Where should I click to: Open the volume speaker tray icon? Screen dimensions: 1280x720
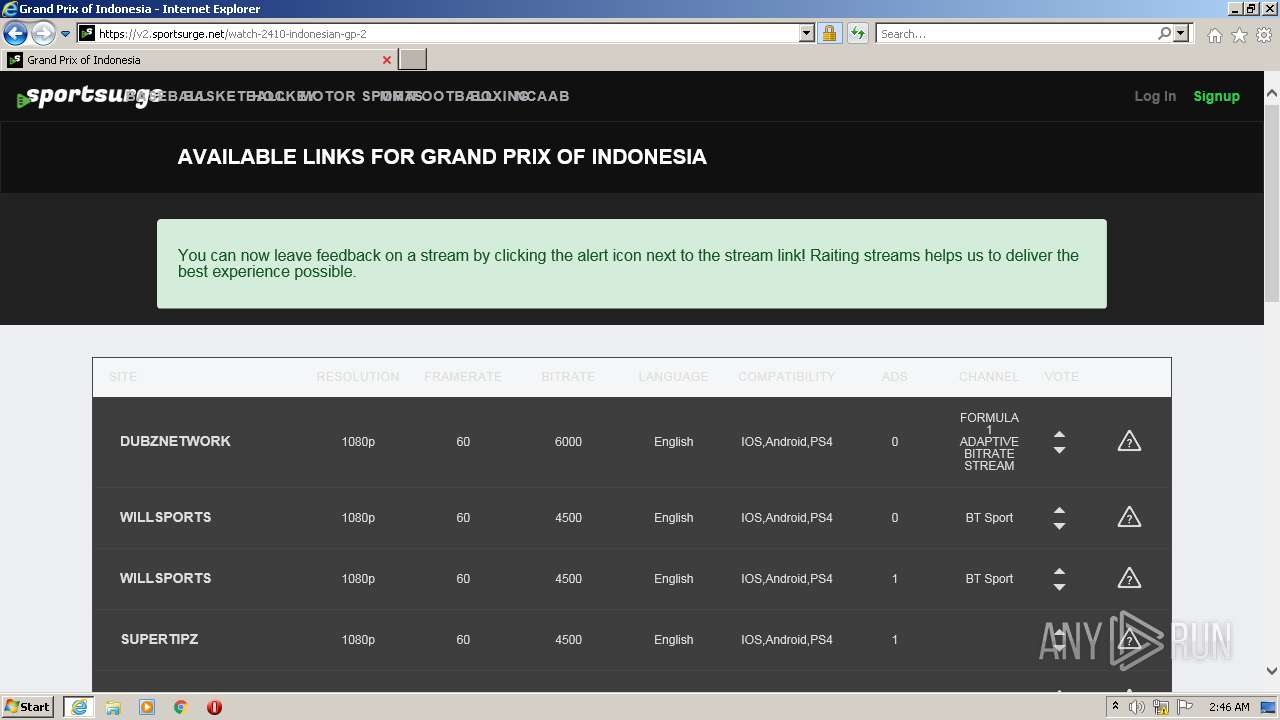click(x=1136, y=707)
